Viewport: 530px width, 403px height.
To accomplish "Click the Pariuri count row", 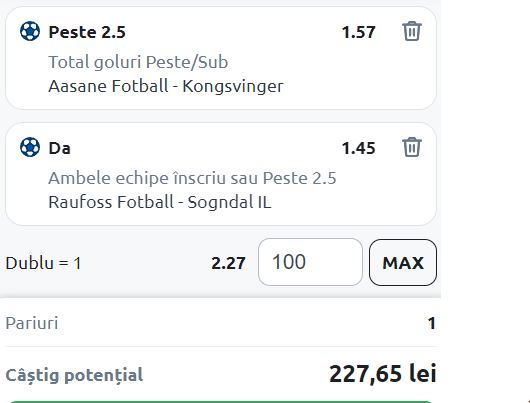I will pos(220,323).
